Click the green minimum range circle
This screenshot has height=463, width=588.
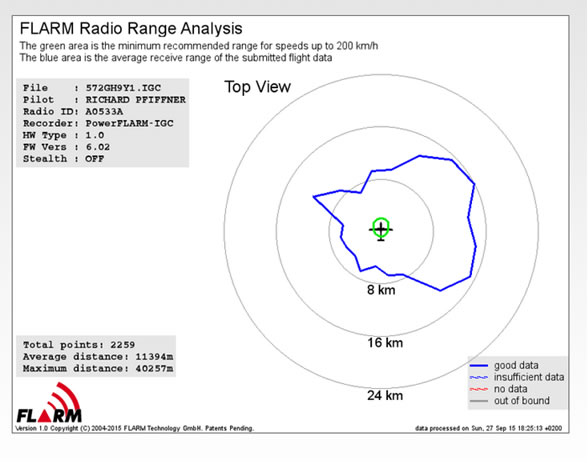[x=381, y=227]
